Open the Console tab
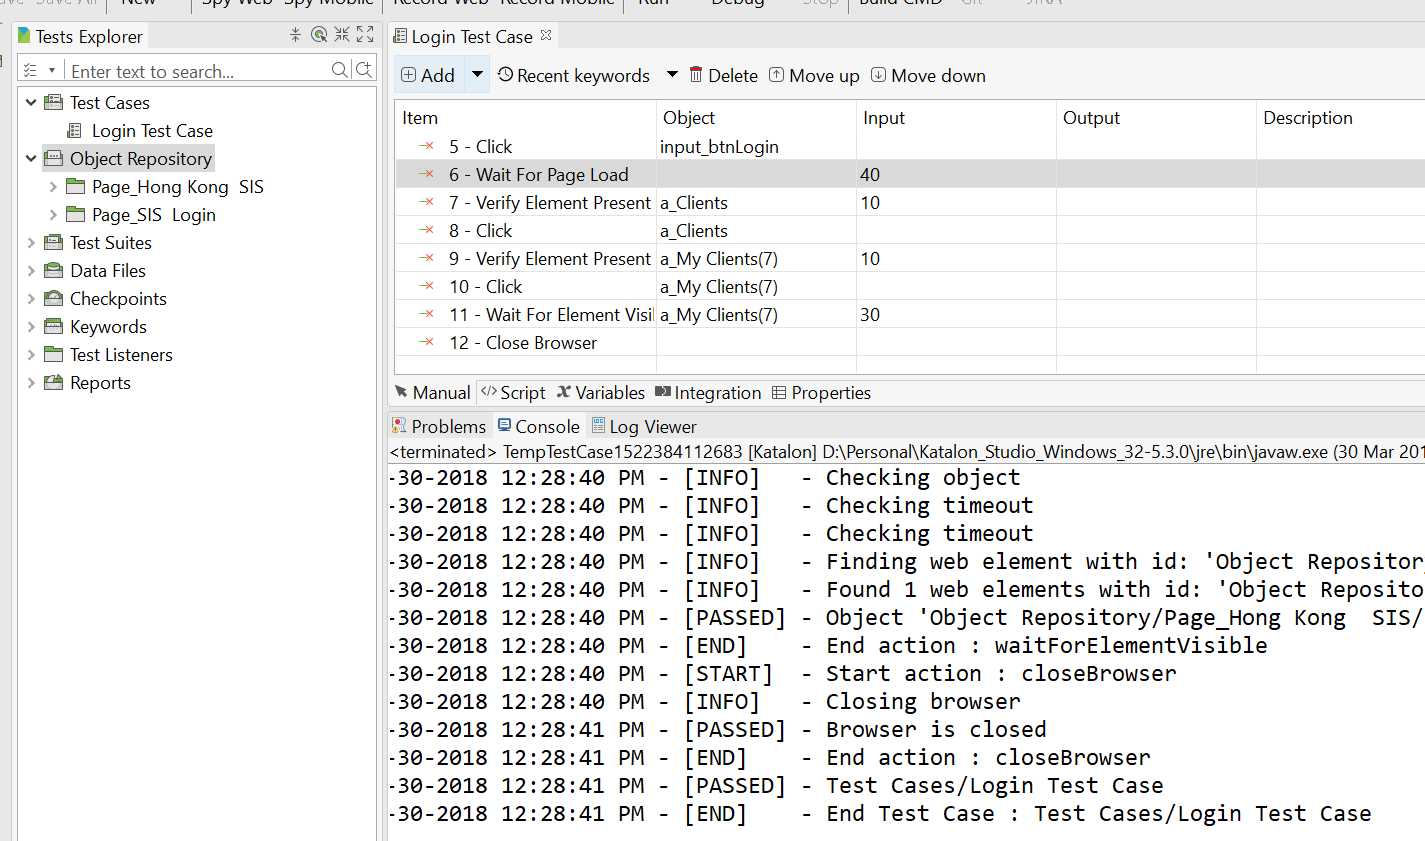The width and height of the screenshot is (1425, 841). [x=538, y=426]
